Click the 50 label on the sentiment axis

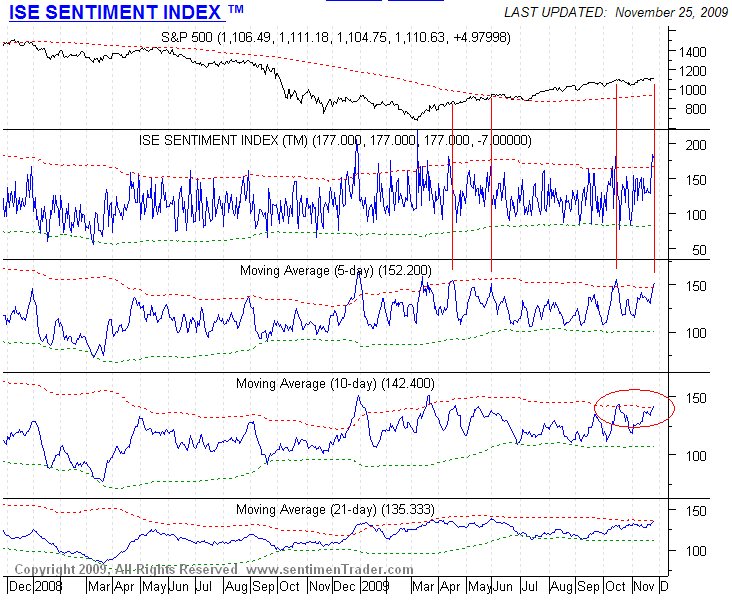tap(699, 250)
